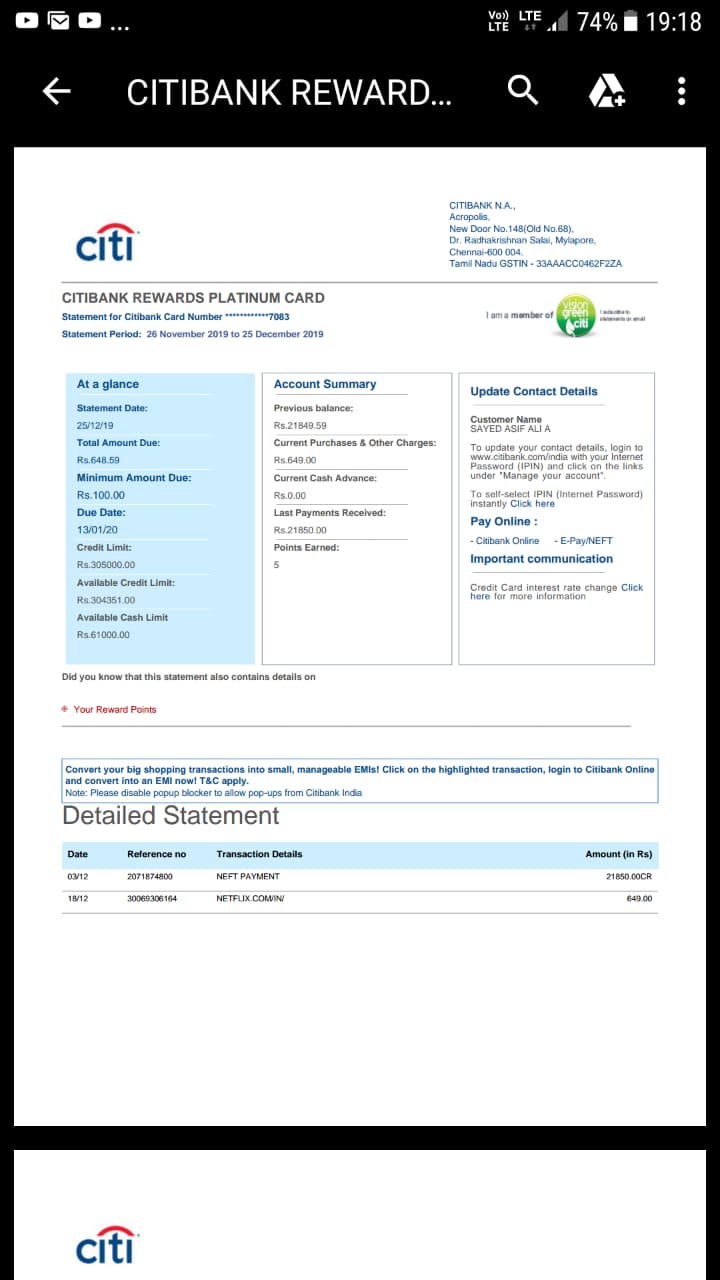Tap the CITIBANK REWARDS PLATINUM CARD title
This screenshot has height=1280, width=720.
193,298
